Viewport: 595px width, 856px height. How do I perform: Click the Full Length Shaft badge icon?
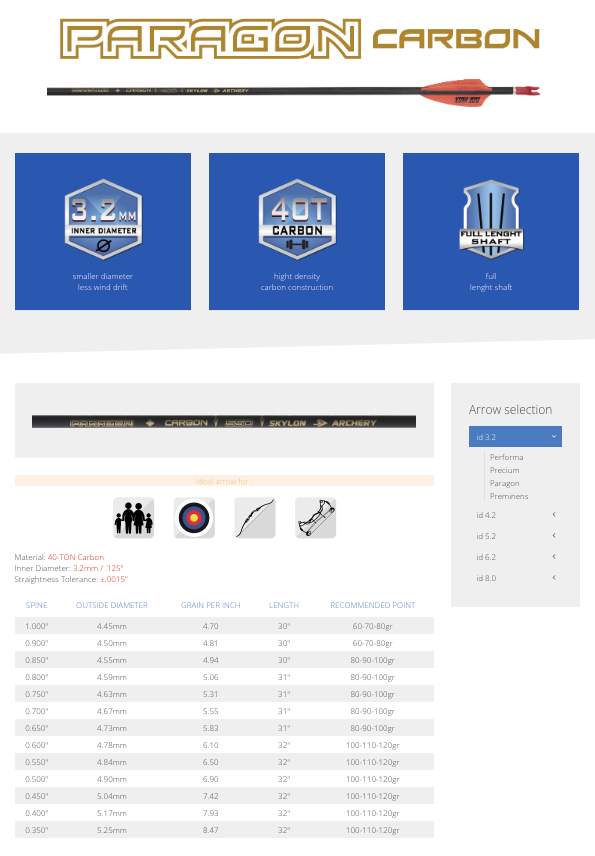[x=491, y=219]
